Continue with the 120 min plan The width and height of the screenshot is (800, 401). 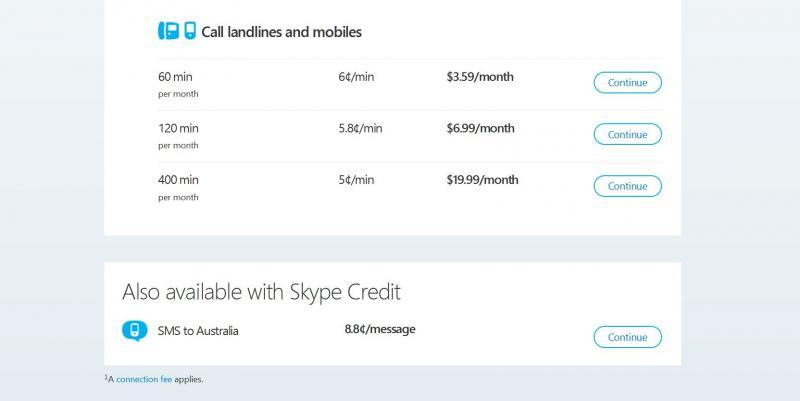click(x=628, y=134)
